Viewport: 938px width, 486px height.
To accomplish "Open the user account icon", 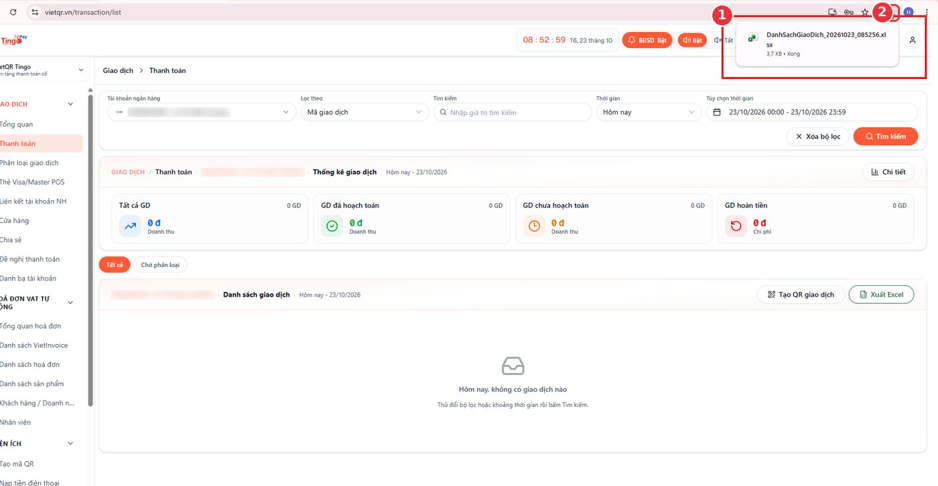I will (x=912, y=40).
